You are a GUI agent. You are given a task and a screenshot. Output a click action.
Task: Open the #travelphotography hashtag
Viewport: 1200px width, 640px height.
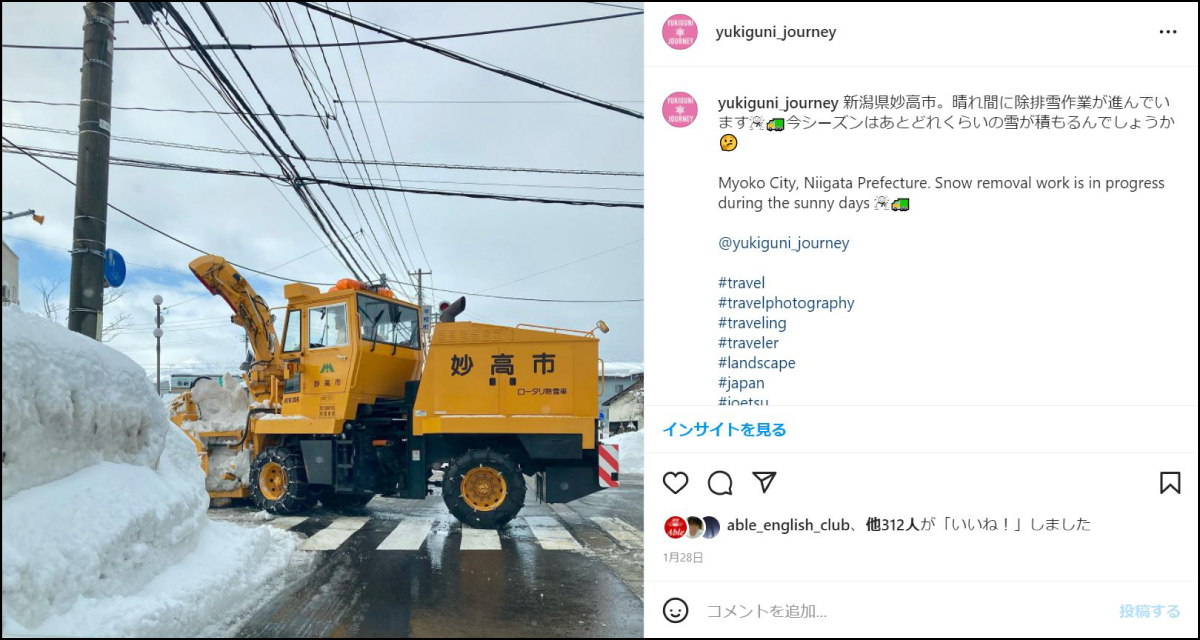[x=786, y=303]
